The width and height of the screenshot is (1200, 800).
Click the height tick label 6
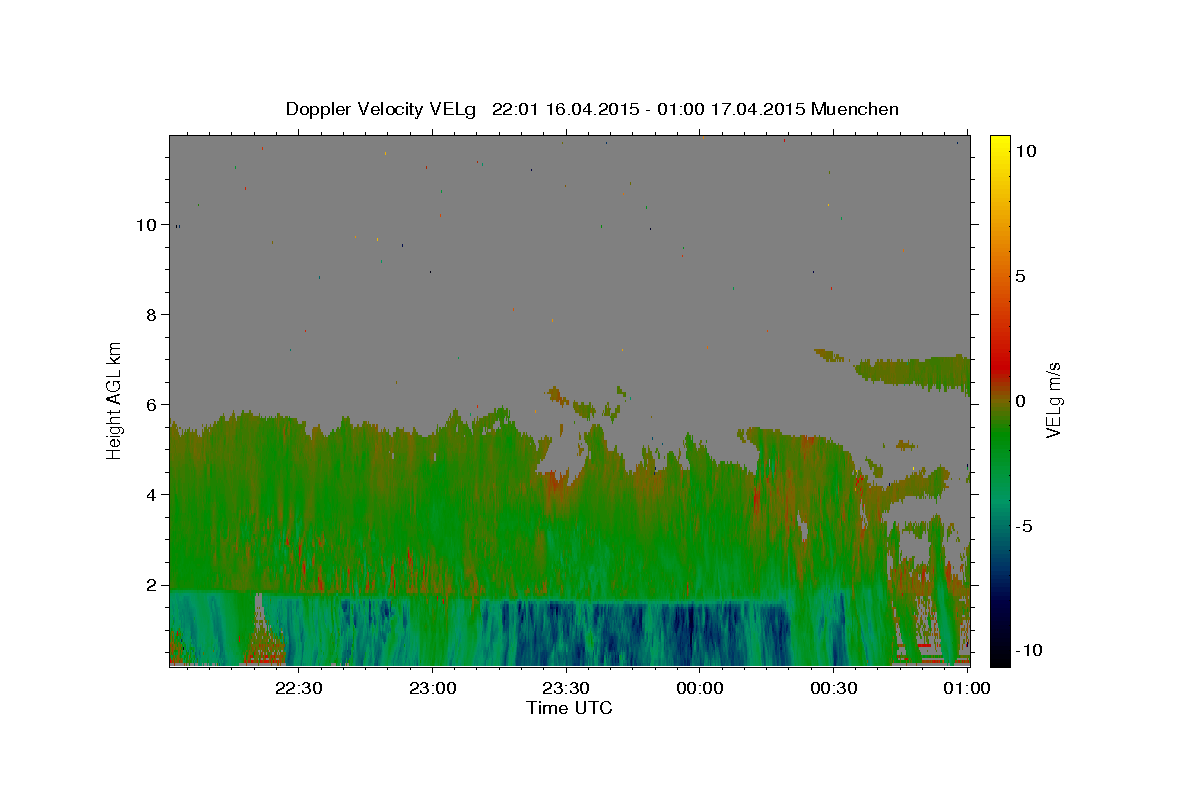(x=152, y=405)
